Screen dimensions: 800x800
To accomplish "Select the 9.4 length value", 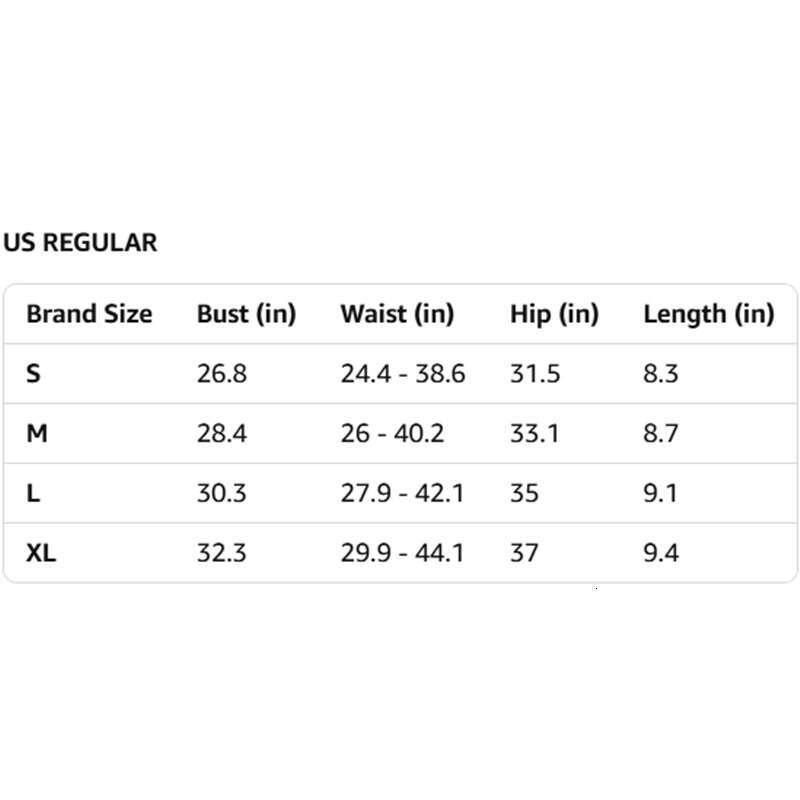I will [x=661, y=553].
